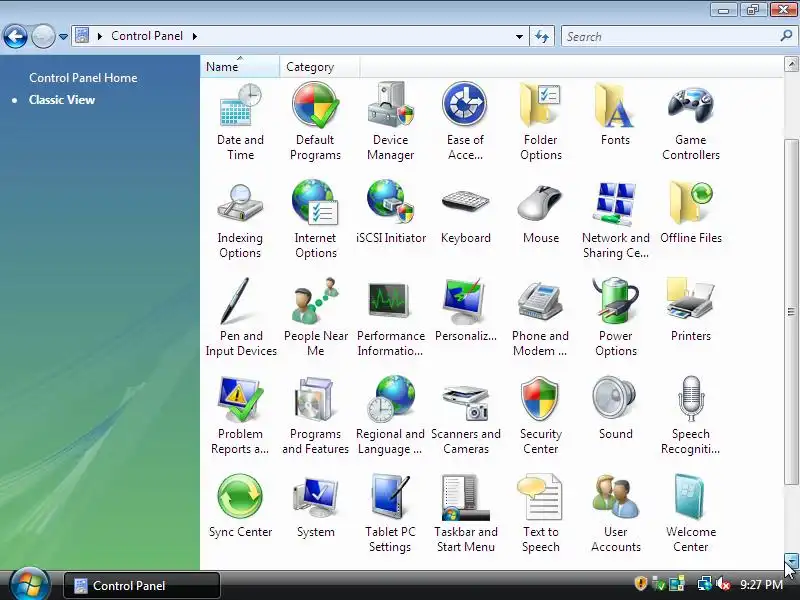The image size is (800, 600).
Task: Open Sound settings
Action: [x=615, y=409]
